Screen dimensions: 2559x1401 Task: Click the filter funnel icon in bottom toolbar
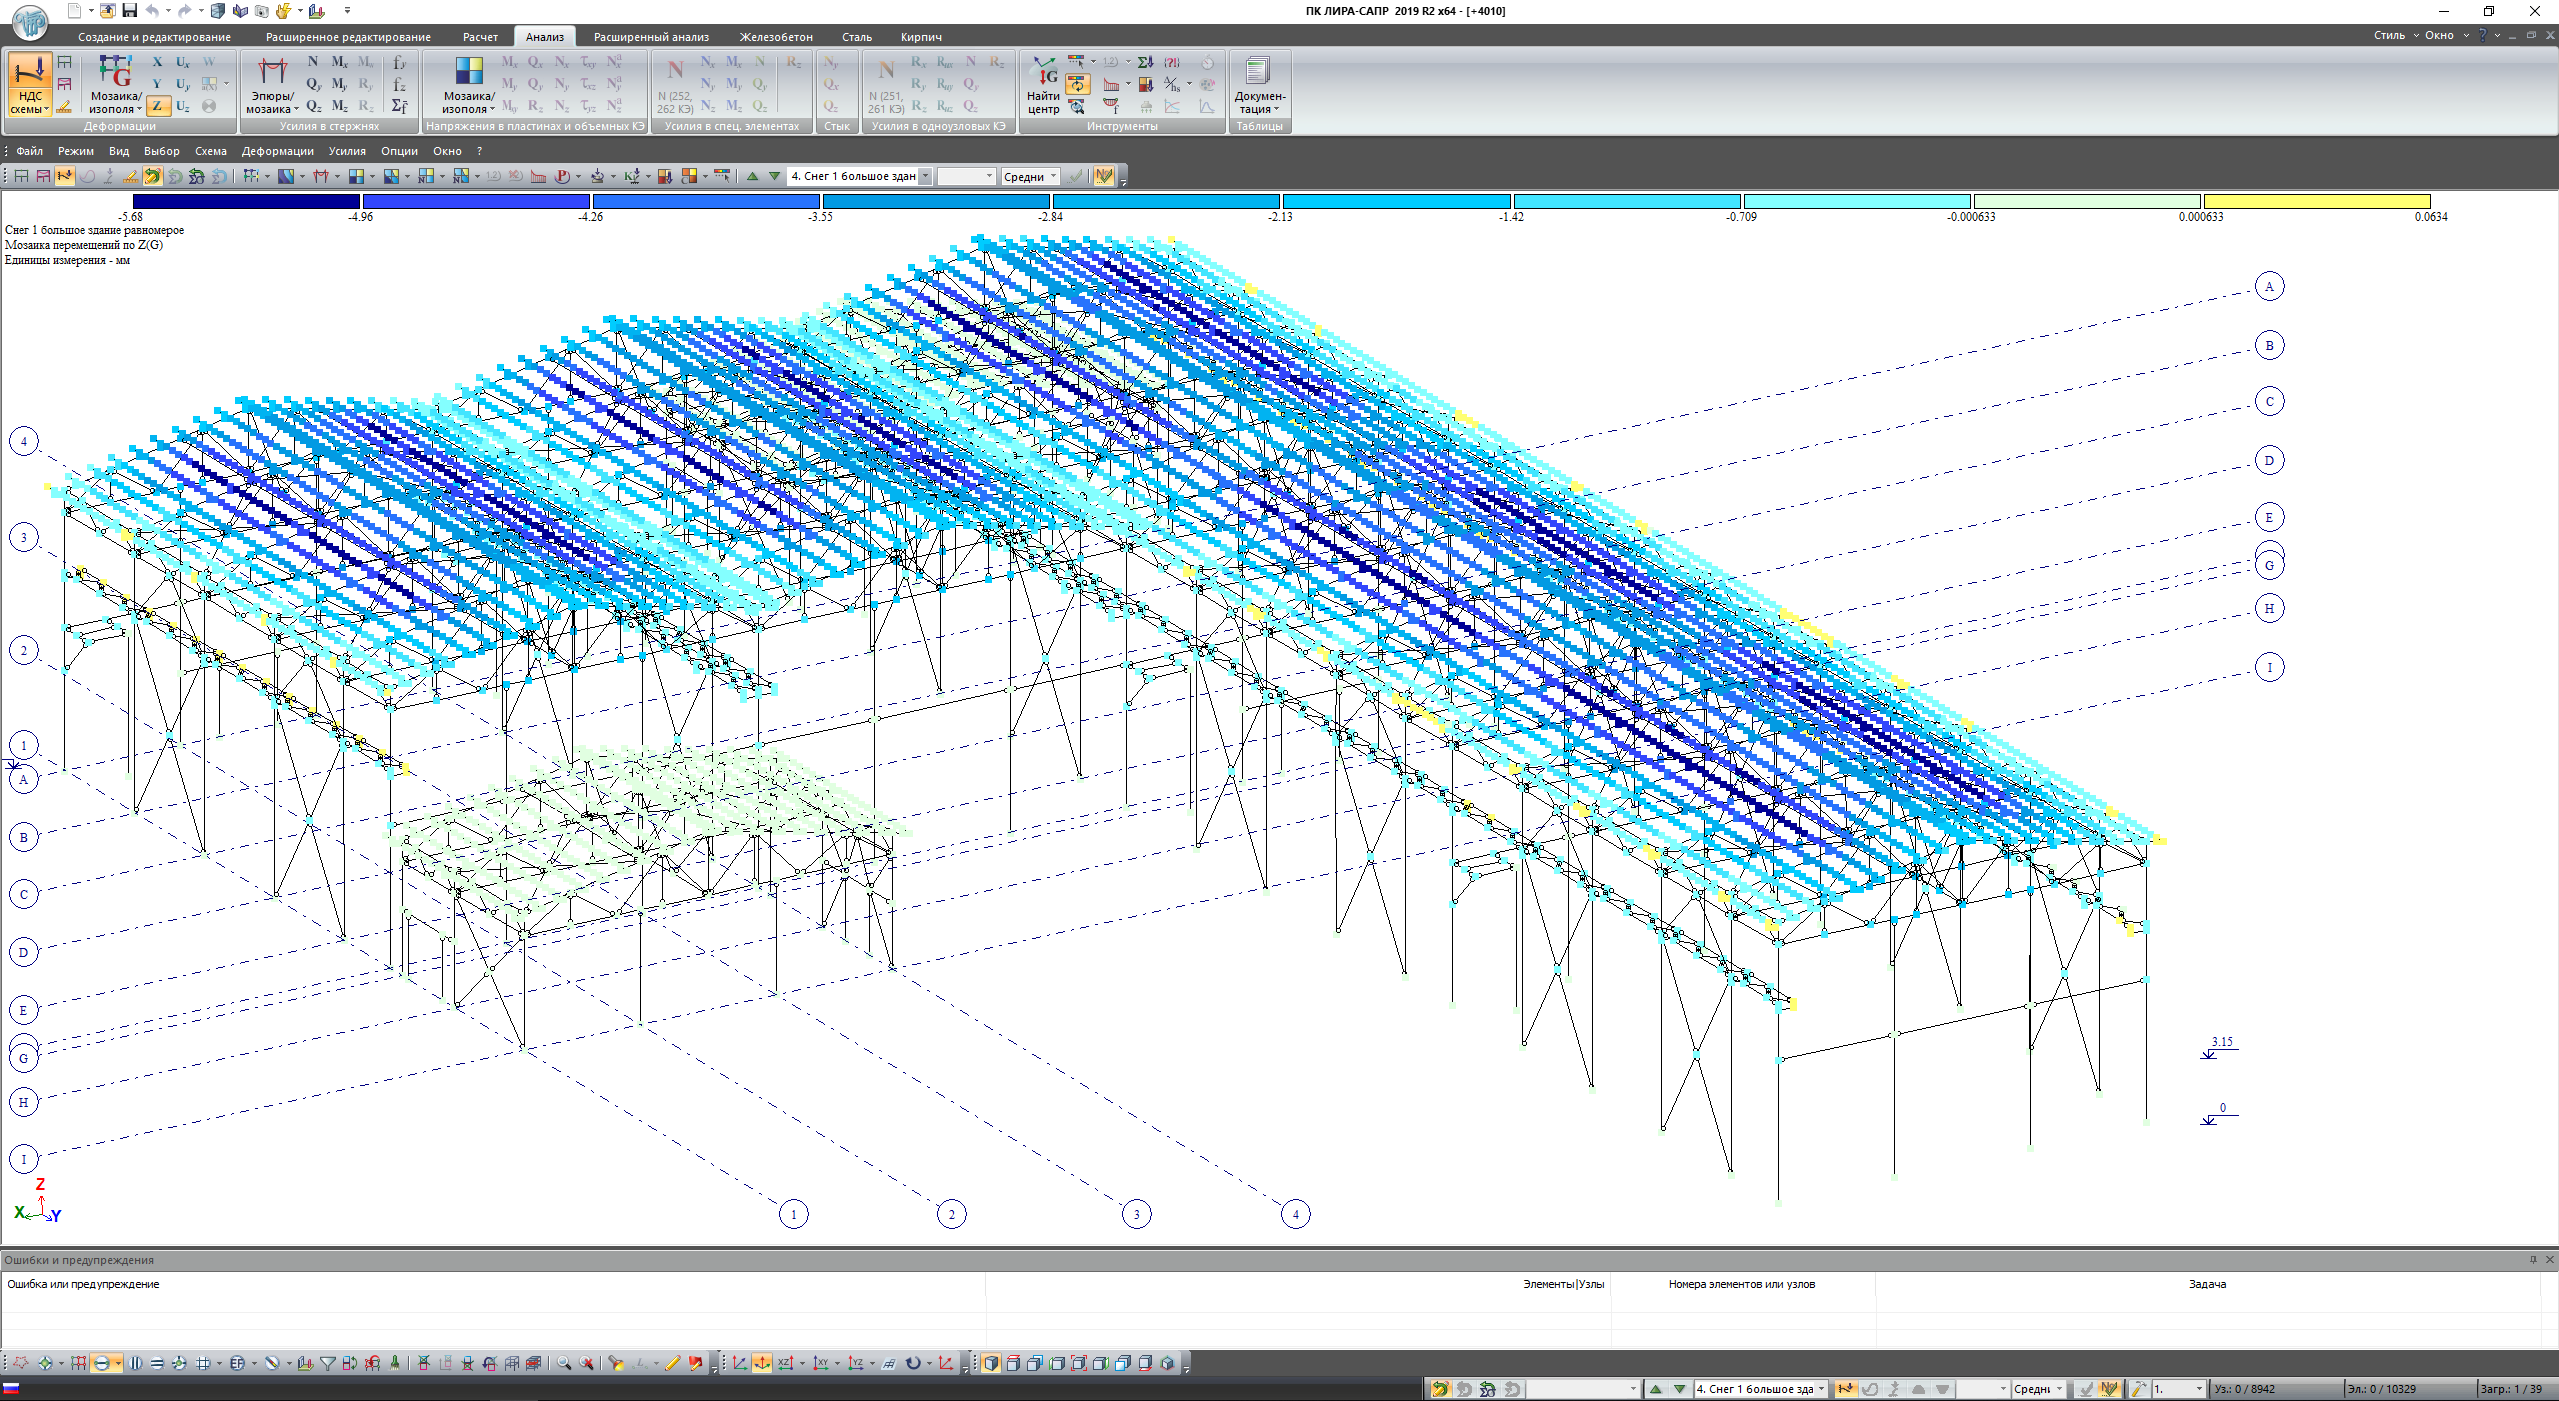point(327,1363)
